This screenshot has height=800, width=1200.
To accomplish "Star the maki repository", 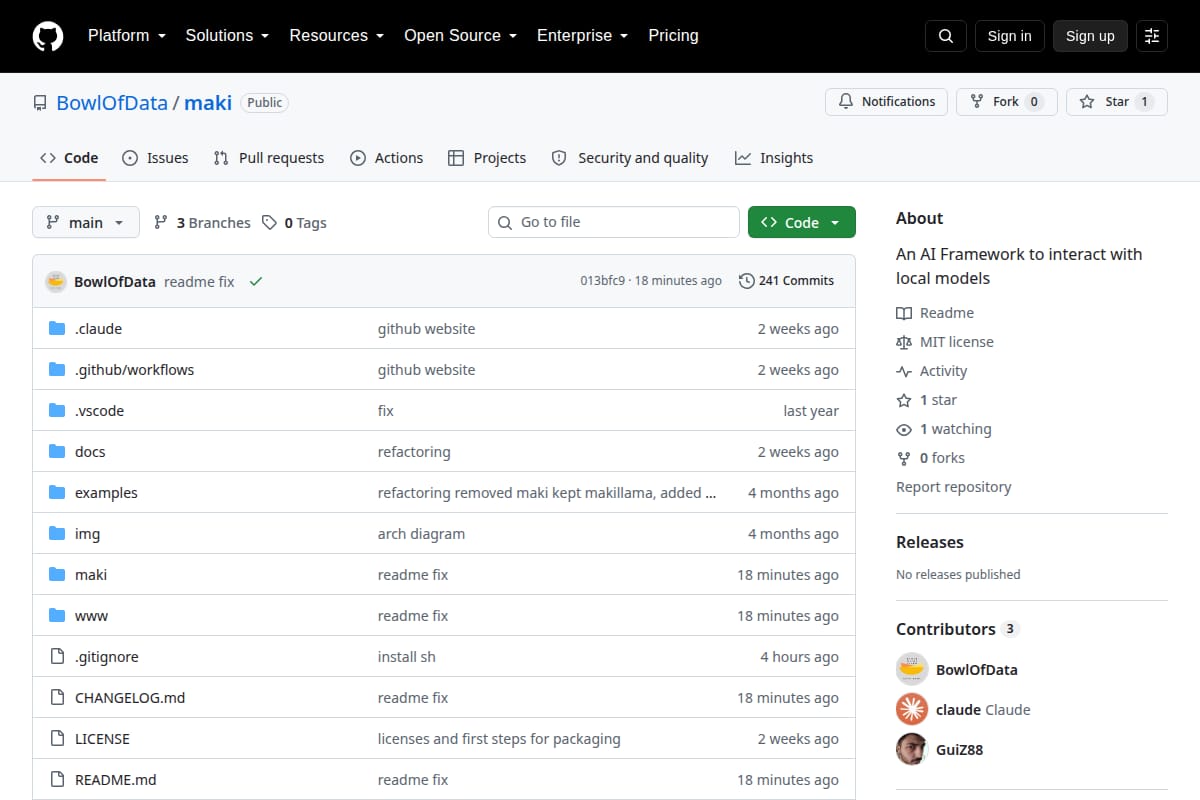I will [x=1117, y=102].
